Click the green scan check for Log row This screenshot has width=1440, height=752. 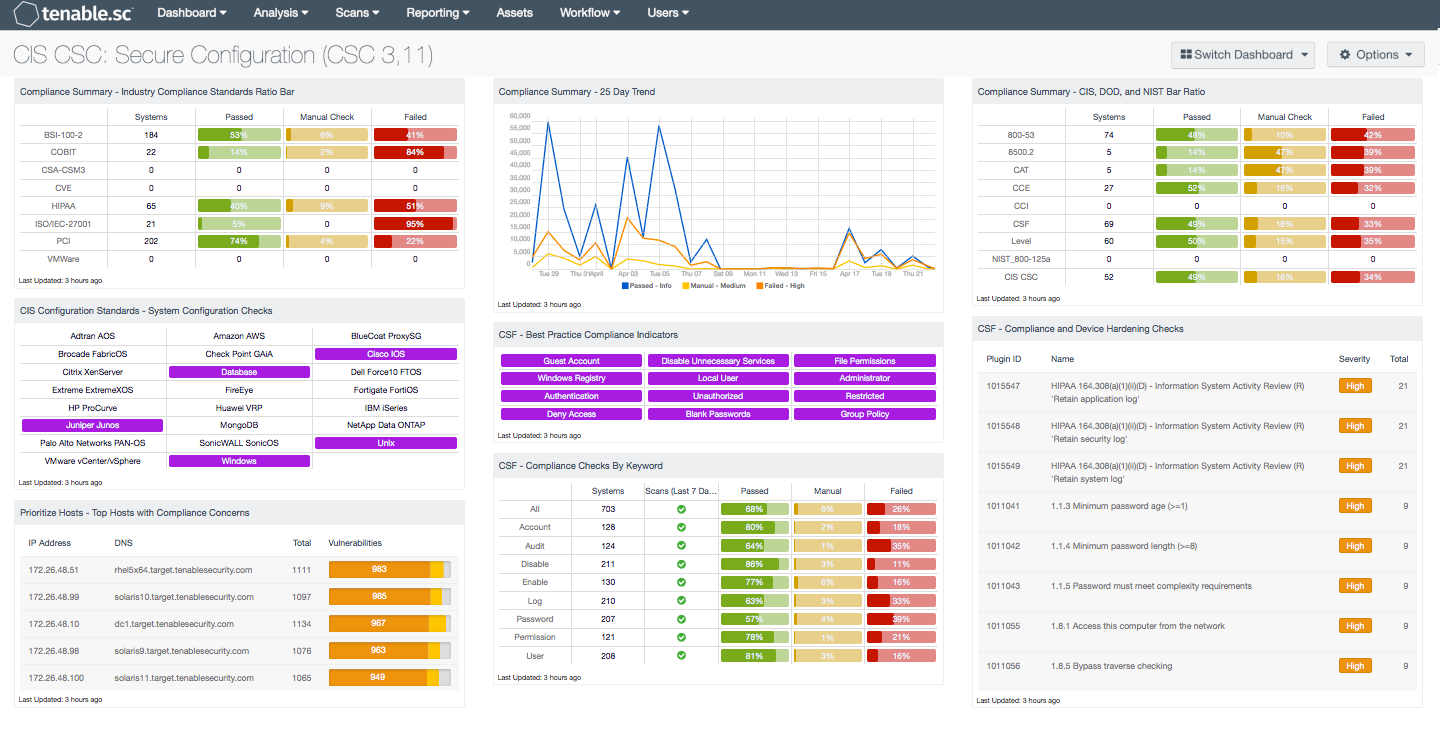click(x=681, y=601)
